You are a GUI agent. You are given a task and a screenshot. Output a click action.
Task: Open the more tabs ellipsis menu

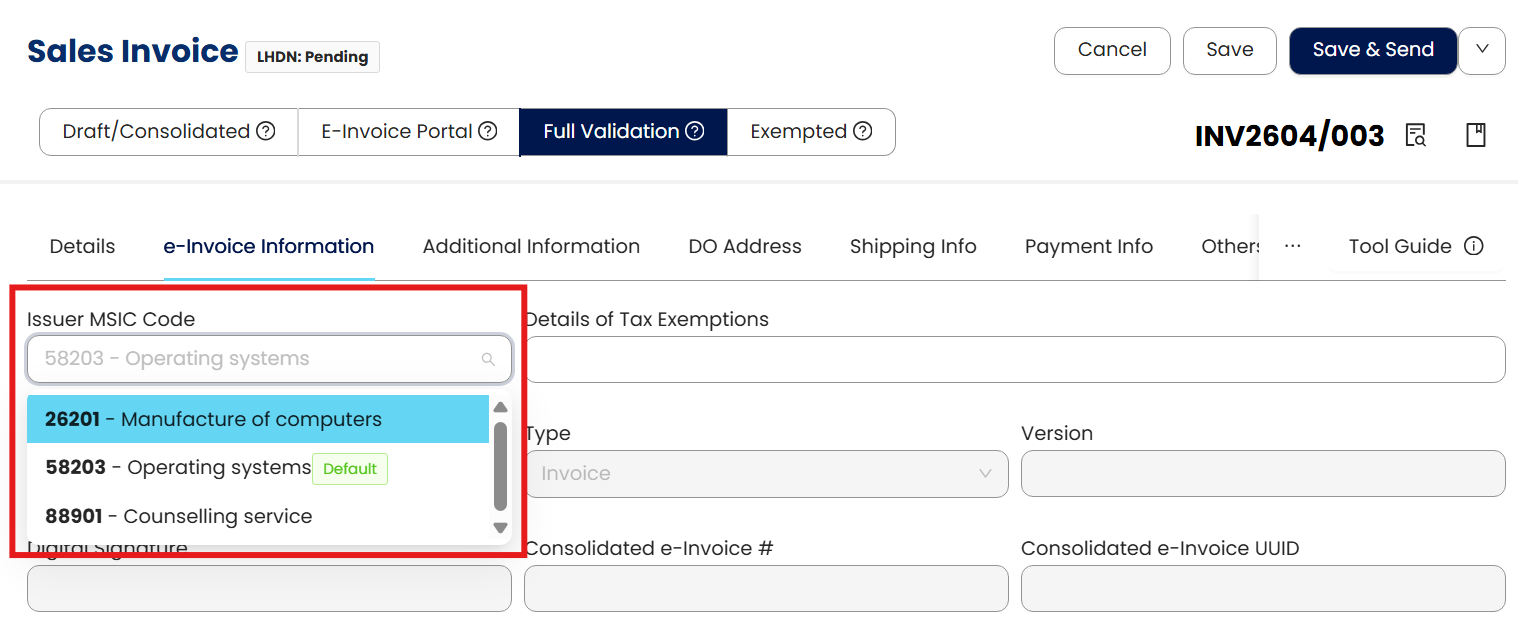(x=1292, y=246)
